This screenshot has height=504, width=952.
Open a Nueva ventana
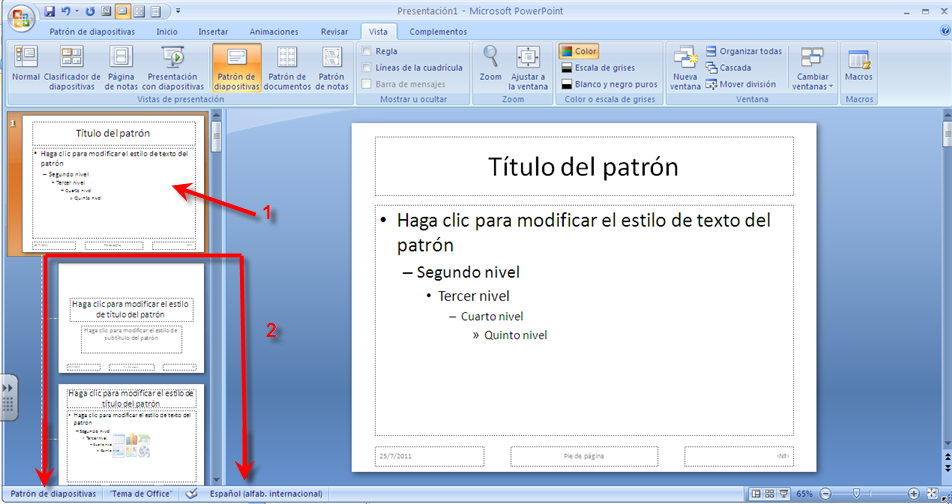[684, 67]
